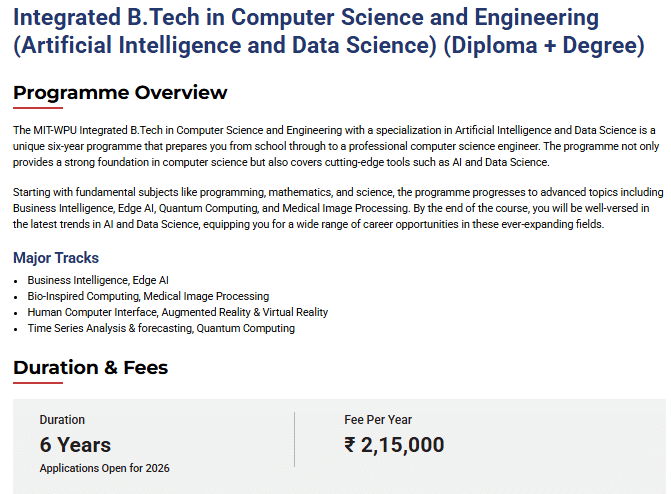The width and height of the screenshot is (671, 494).
Task: Click the "6 Years" duration value
Action: point(75,445)
